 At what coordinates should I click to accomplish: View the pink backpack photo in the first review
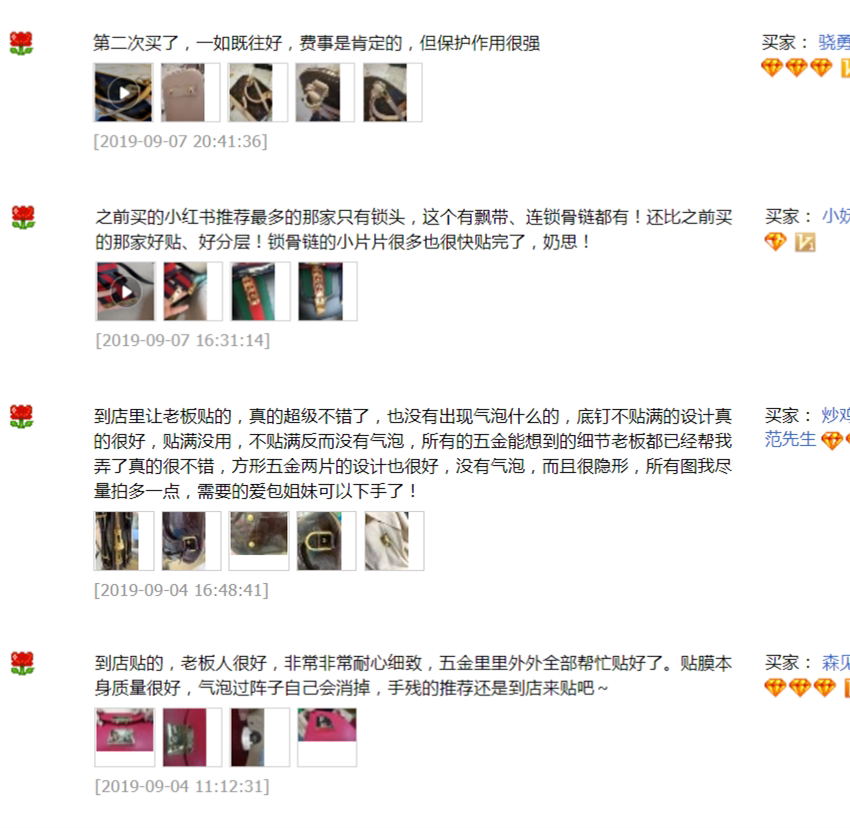[191, 92]
